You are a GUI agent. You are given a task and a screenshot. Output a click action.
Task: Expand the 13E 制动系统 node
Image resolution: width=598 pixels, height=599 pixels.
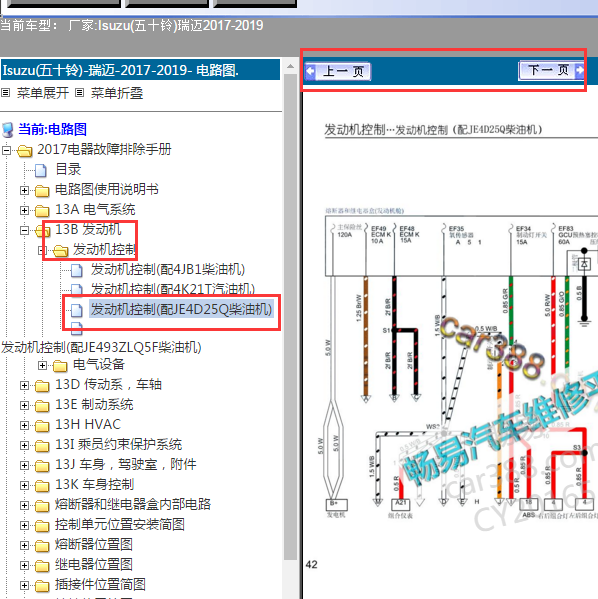click(24, 405)
